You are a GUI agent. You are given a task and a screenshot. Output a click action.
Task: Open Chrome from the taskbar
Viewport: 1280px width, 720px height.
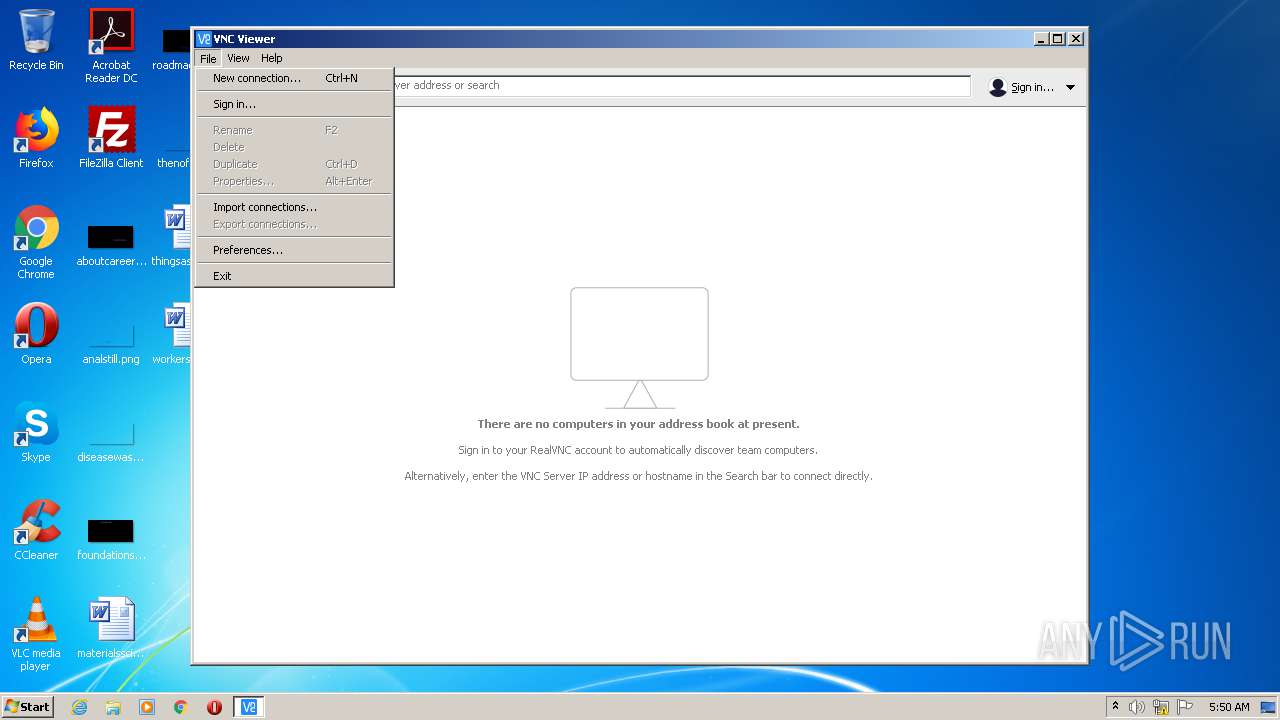coord(181,707)
